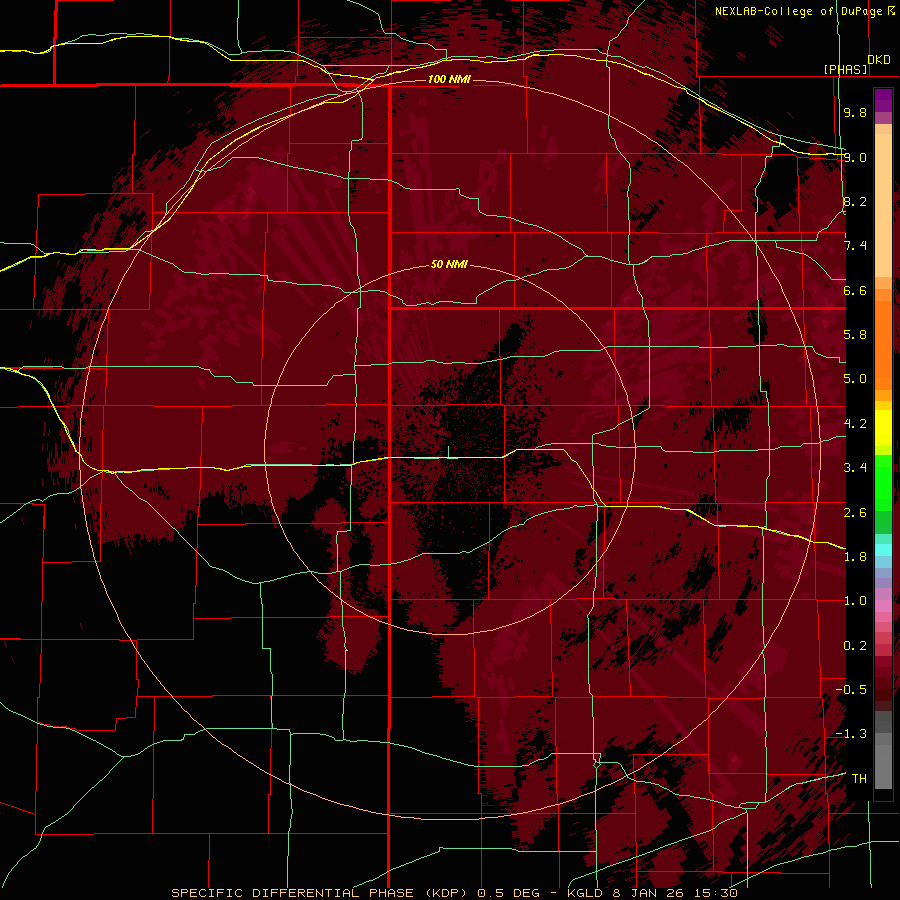This screenshot has width=900, height=900.
Task: Click the -0.5 scale value
Action: 851,690
